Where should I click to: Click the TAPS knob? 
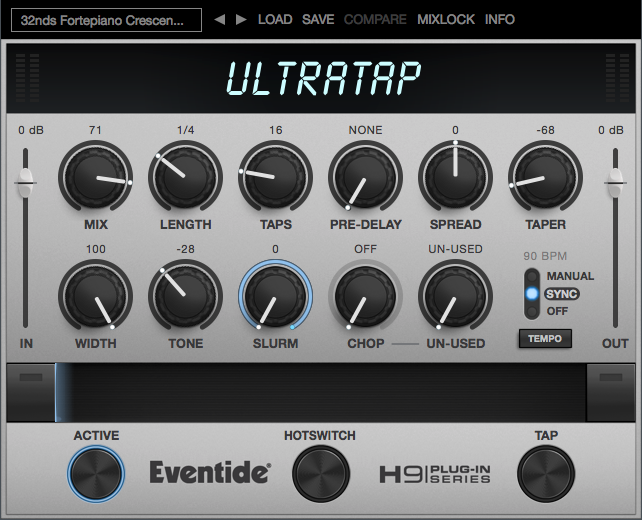click(276, 177)
